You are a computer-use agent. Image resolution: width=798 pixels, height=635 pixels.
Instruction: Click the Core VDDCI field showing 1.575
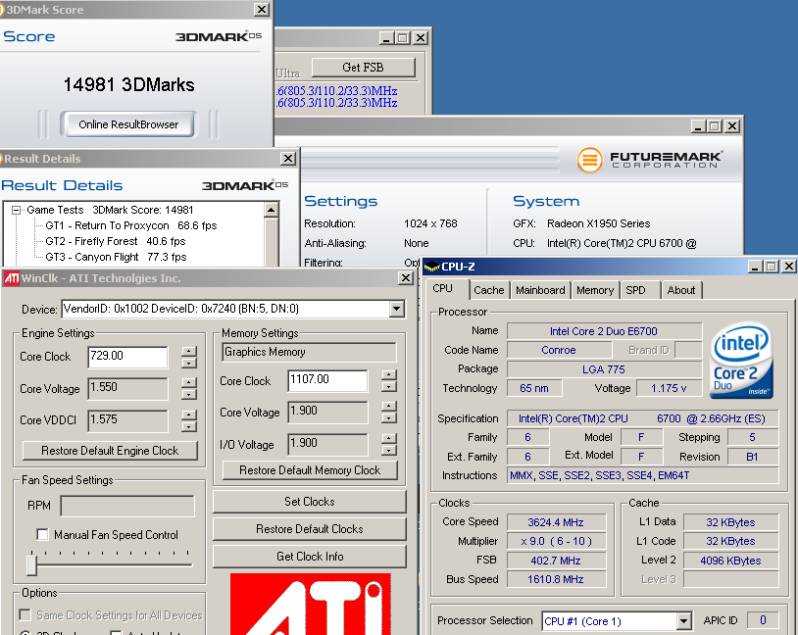[128, 420]
